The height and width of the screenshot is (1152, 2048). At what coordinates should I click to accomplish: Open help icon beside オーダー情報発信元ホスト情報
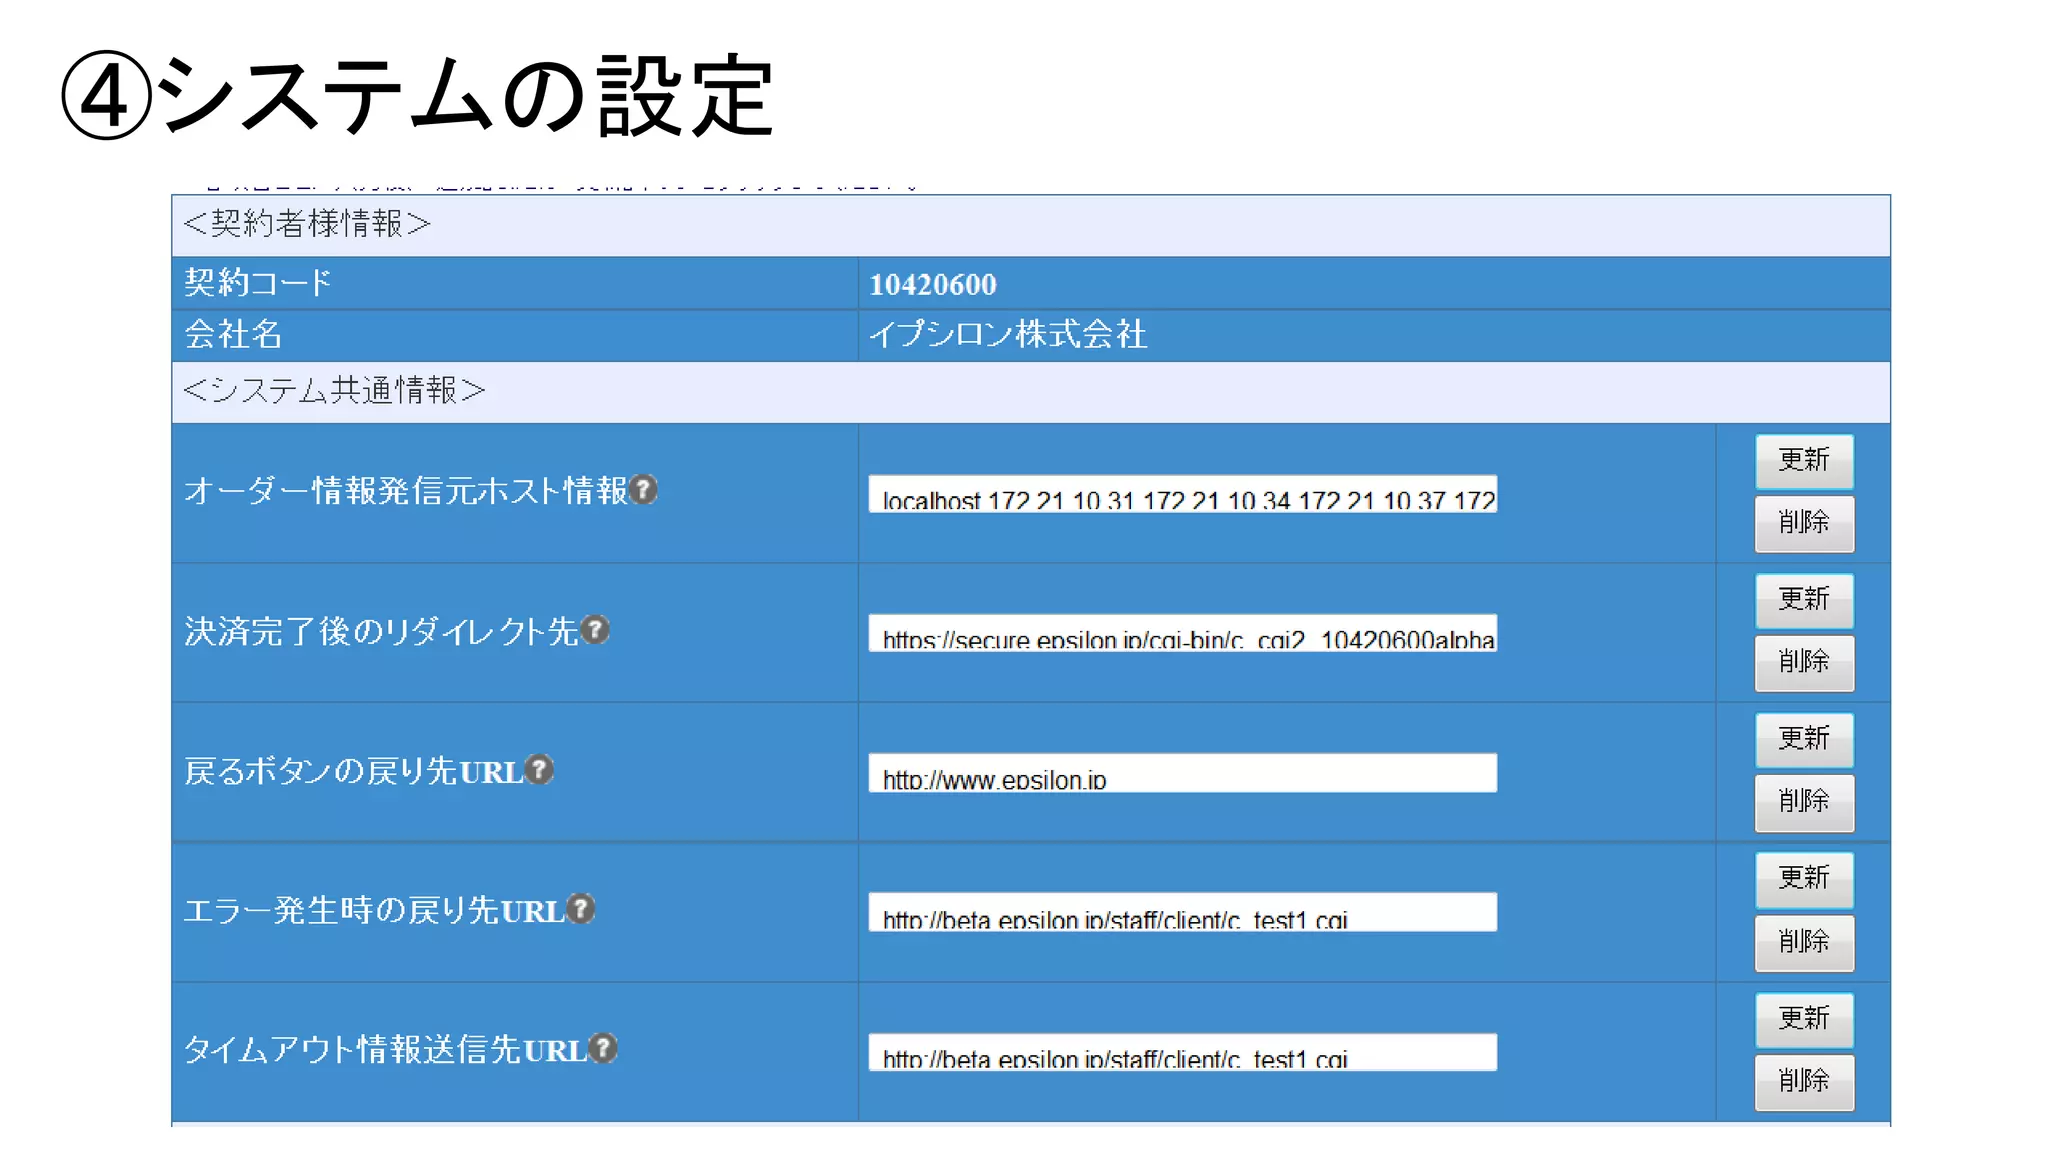point(645,489)
